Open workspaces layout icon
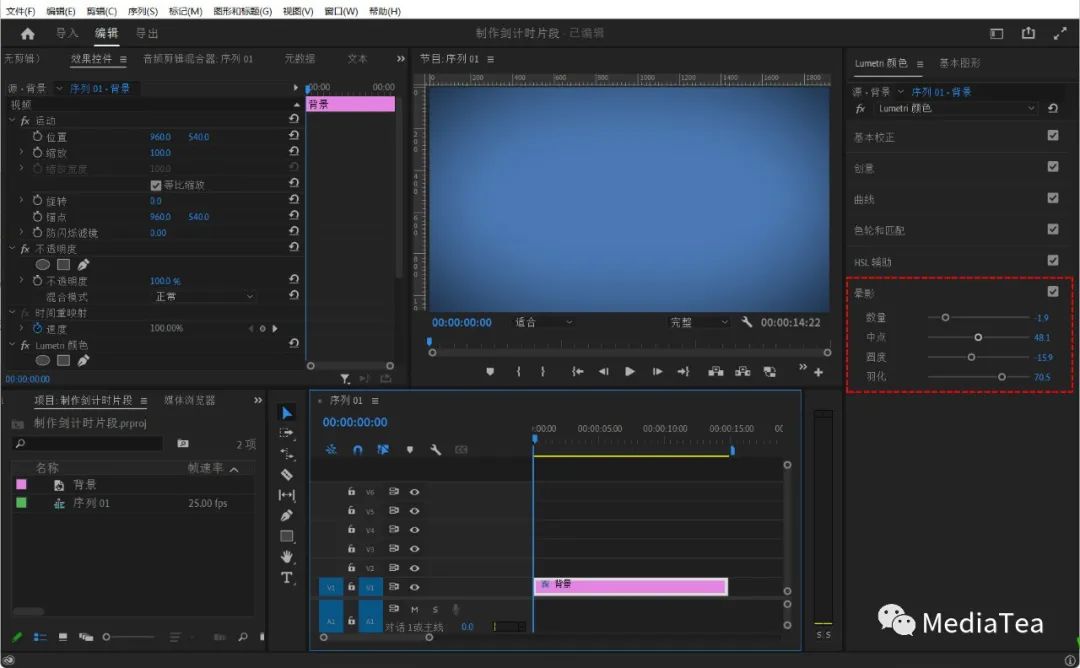The width and height of the screenshot is (1080, 668). click(997, 33)
